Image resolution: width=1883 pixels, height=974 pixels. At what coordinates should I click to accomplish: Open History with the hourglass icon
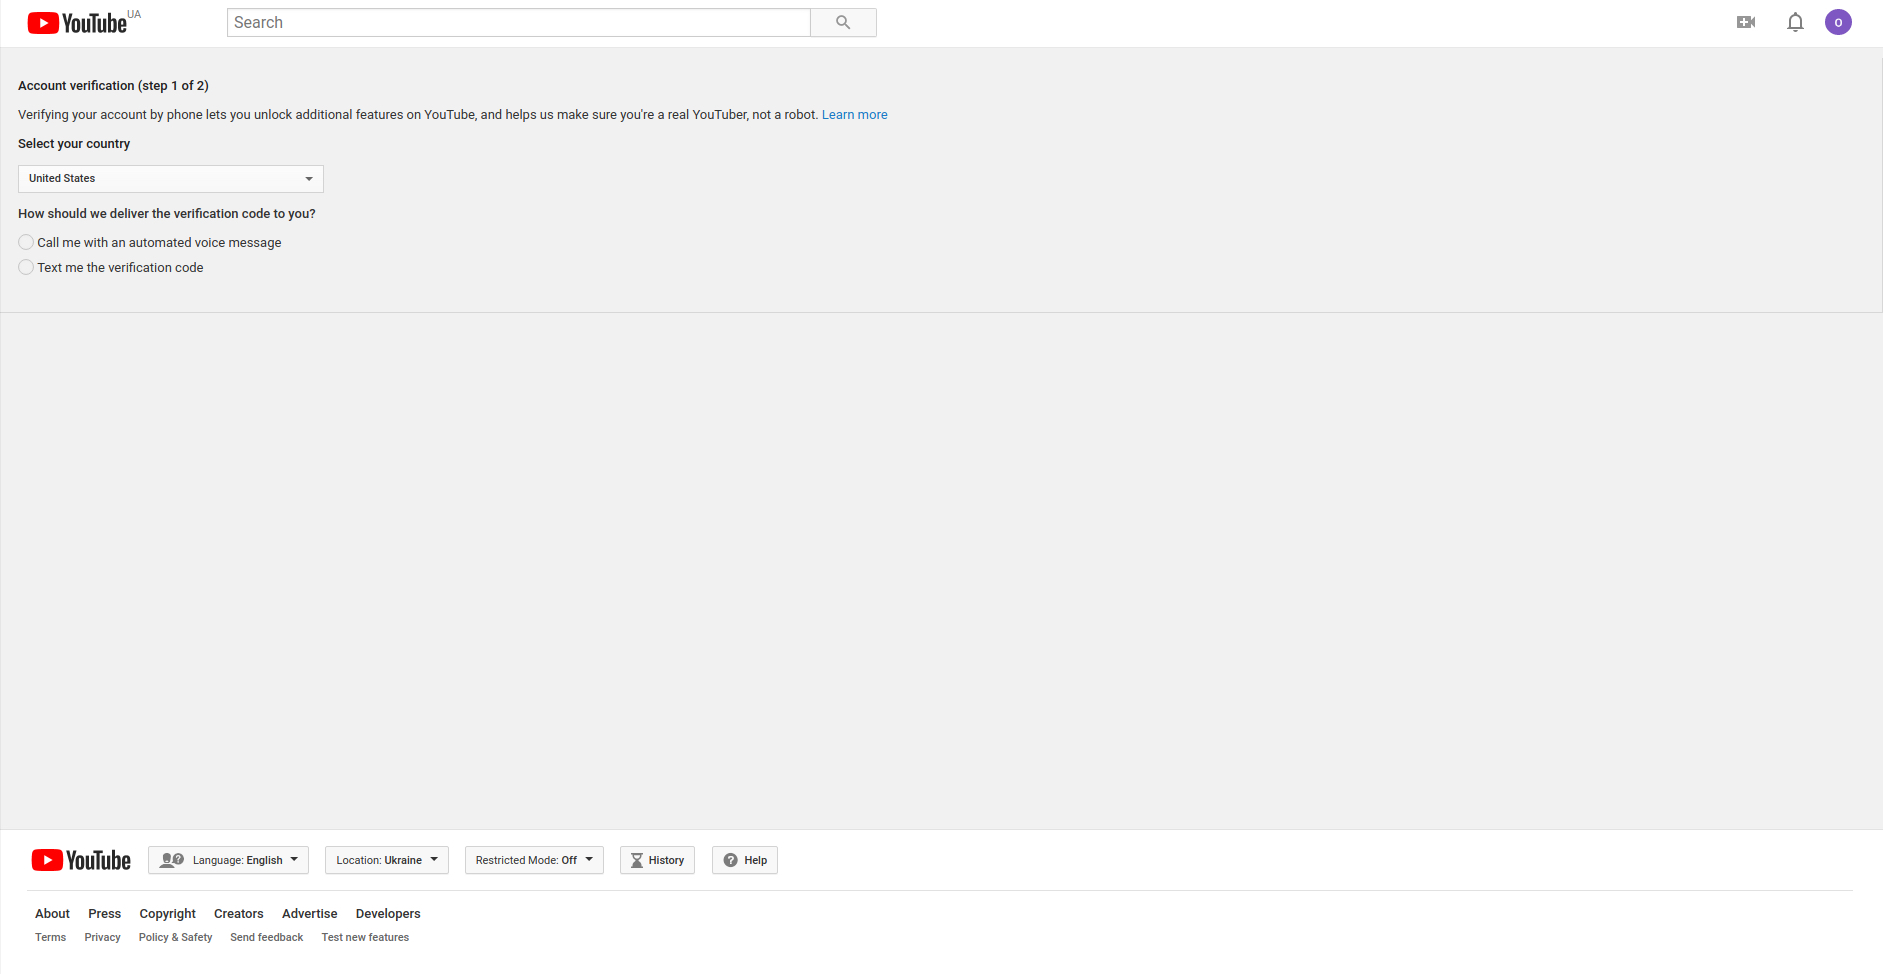[657, 860]
